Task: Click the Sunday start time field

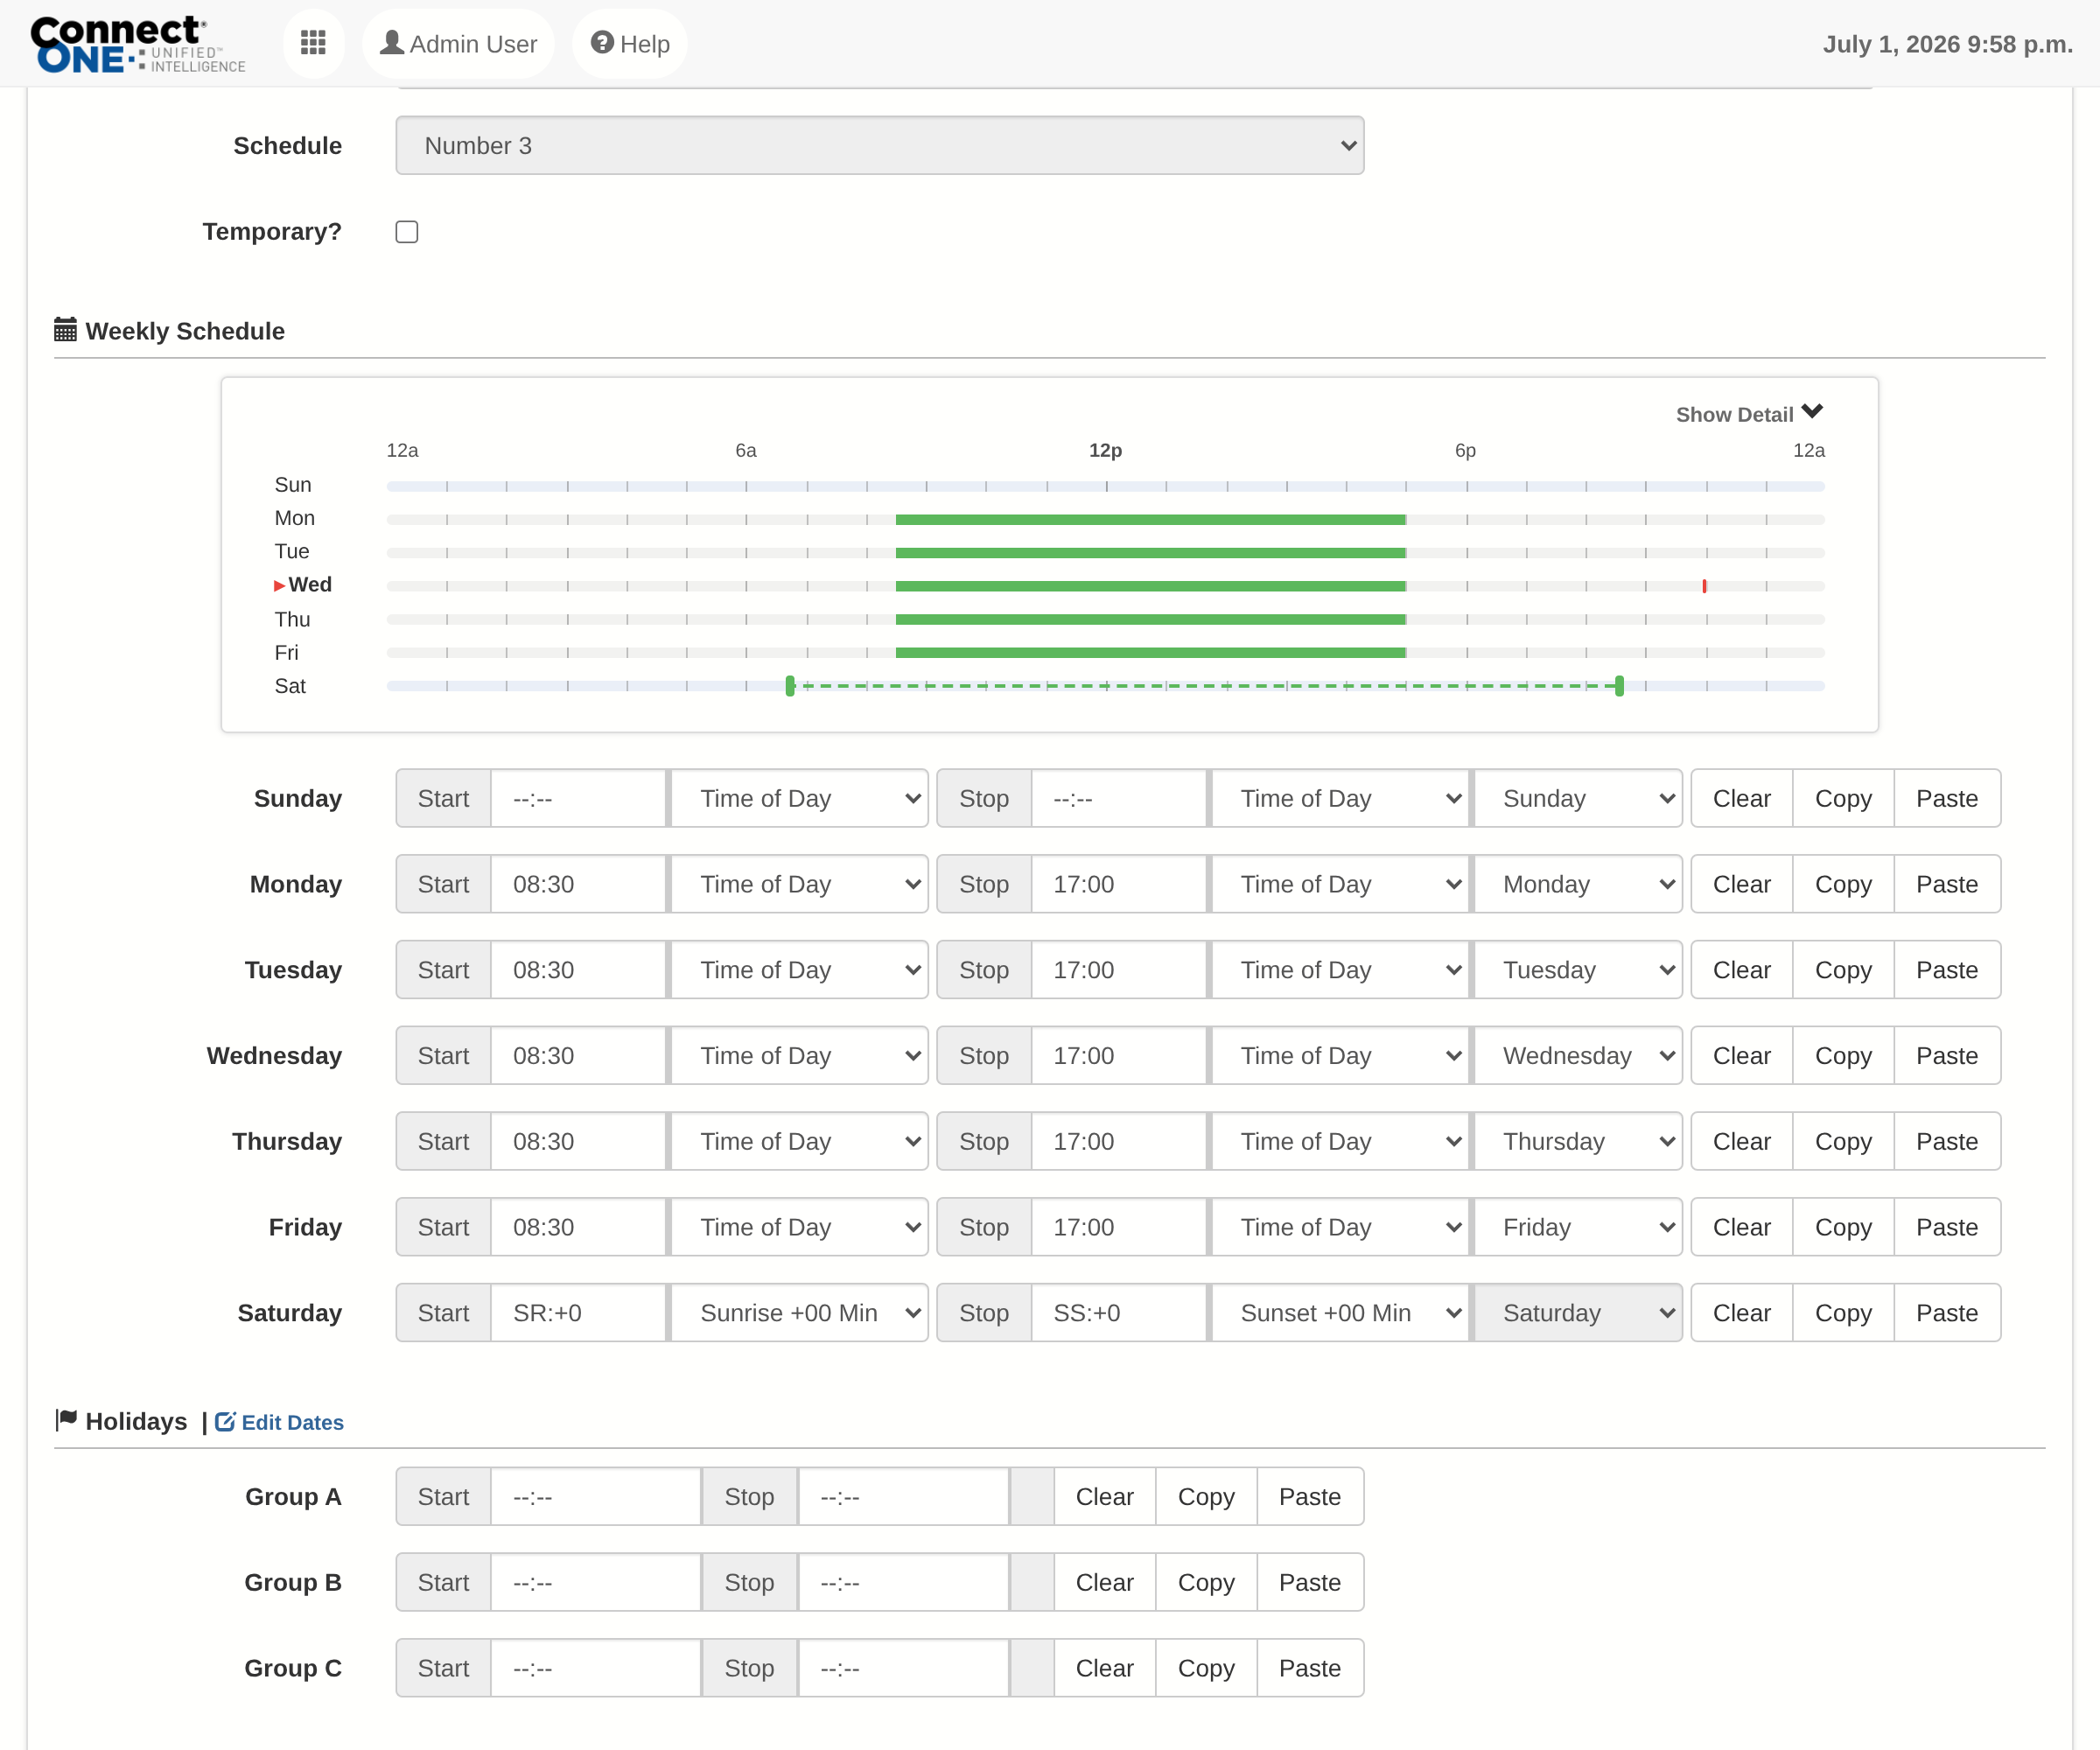Action: pyautogui.click(x=579, y=798)
